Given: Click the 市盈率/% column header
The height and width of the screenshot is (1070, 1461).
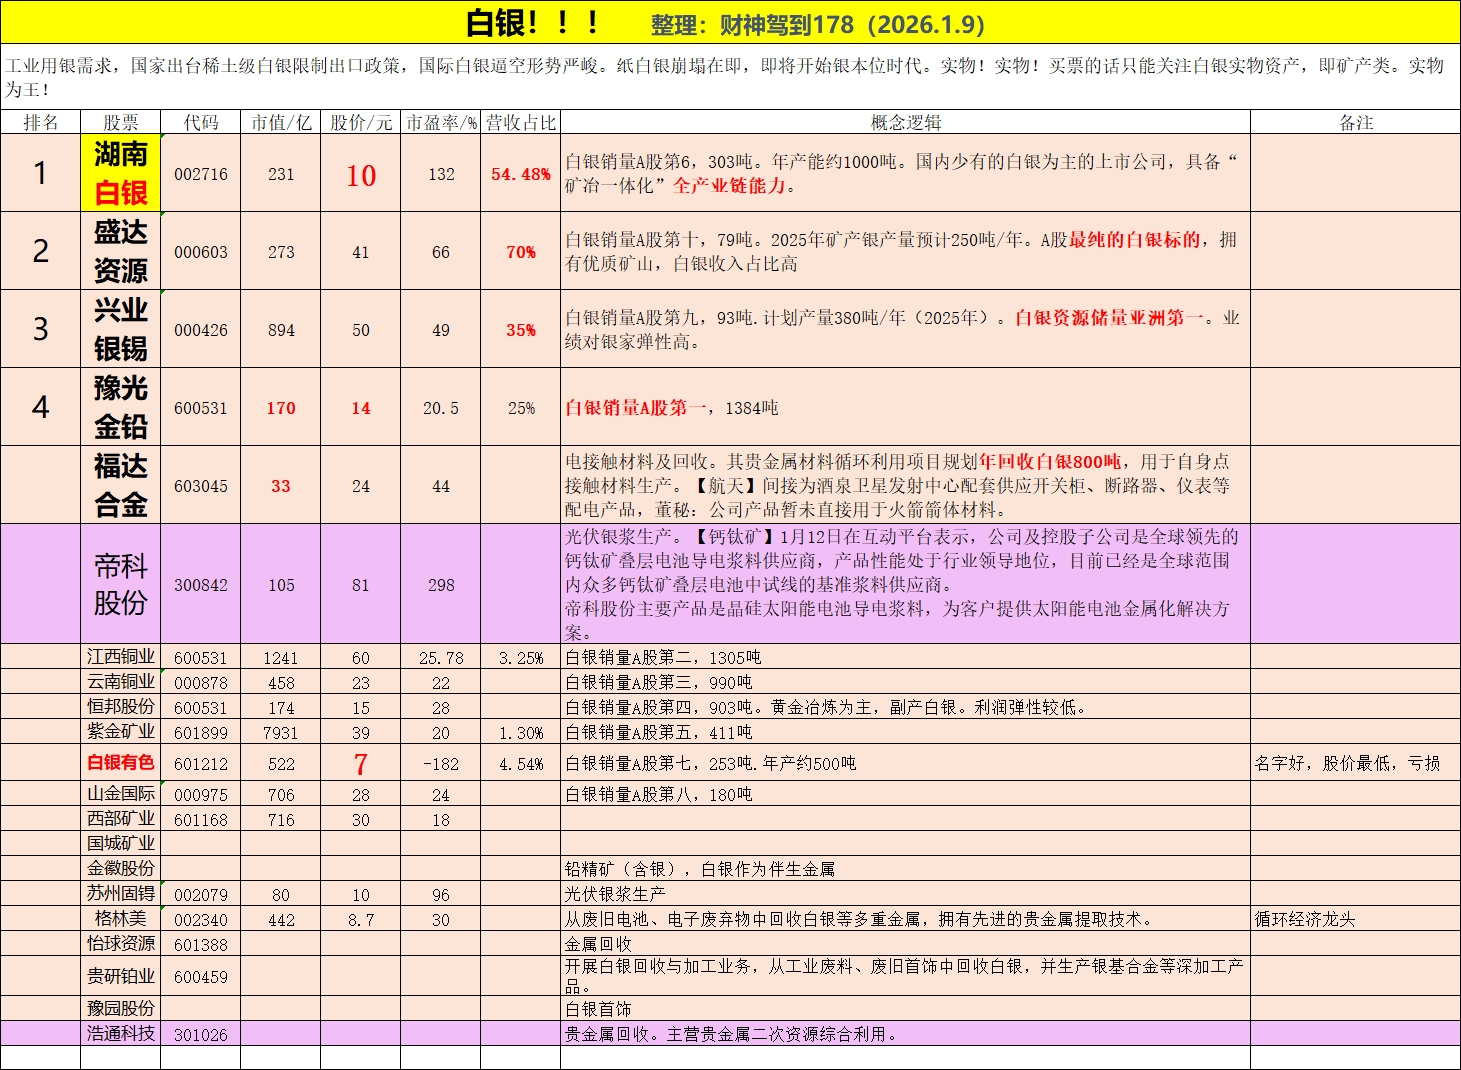Looking at the screenshot, I should tap(441, 122).
